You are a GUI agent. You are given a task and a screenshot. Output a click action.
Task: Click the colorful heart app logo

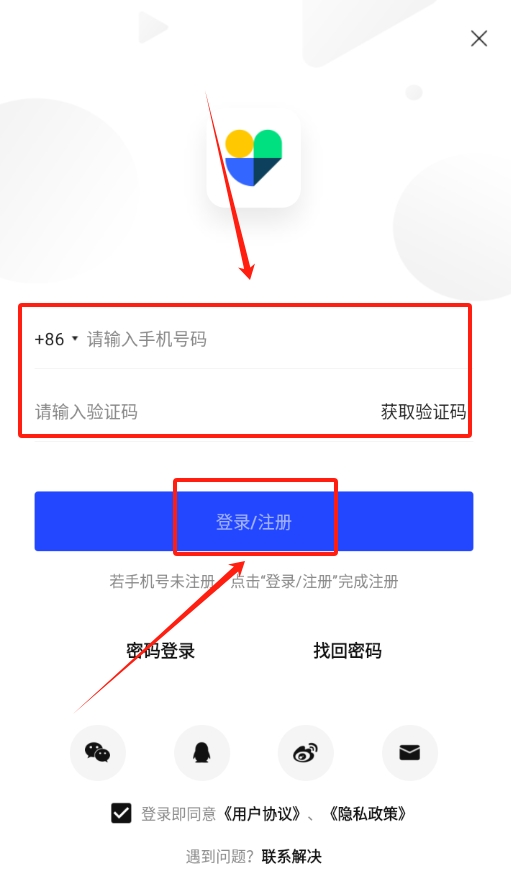pyautogui.click(x=253, y=158)
